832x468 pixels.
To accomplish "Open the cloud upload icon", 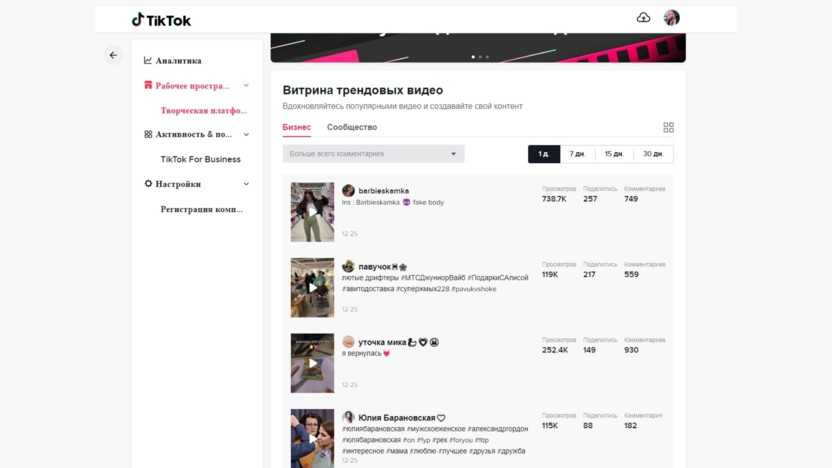I will click(643, 18).
